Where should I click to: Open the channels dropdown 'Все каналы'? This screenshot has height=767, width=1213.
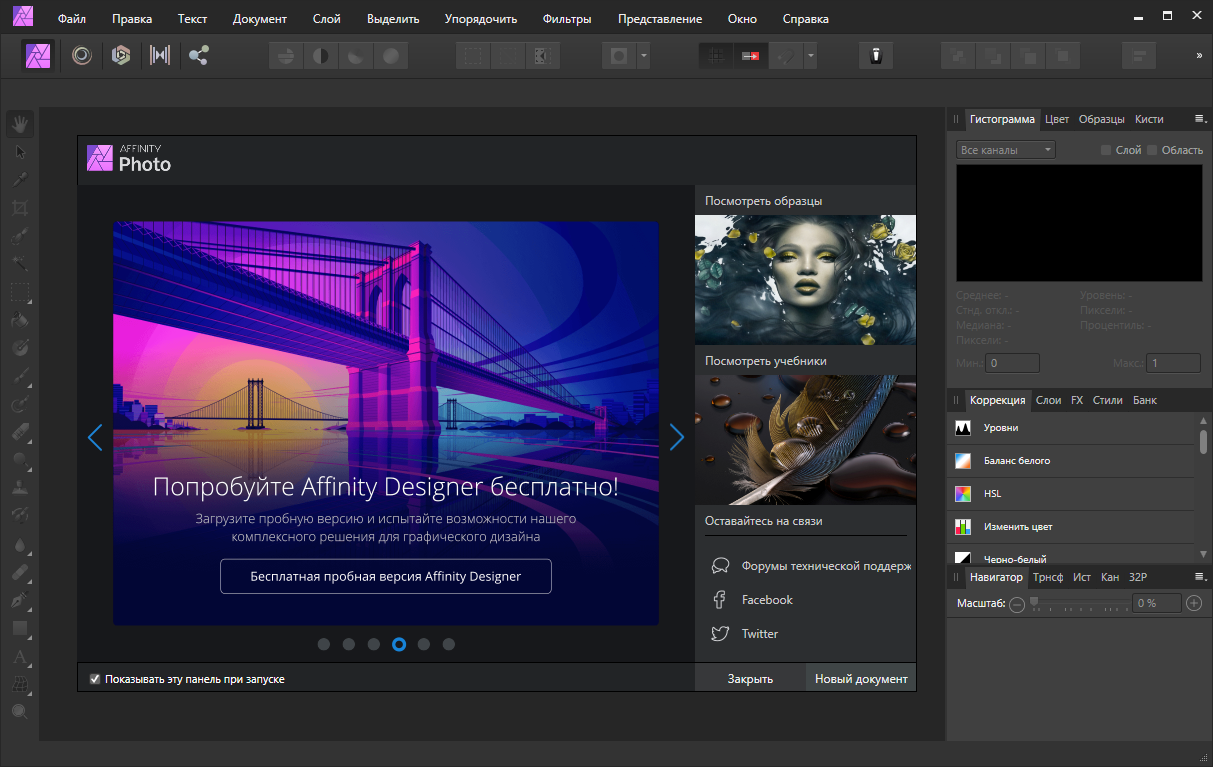point(1006,150)
